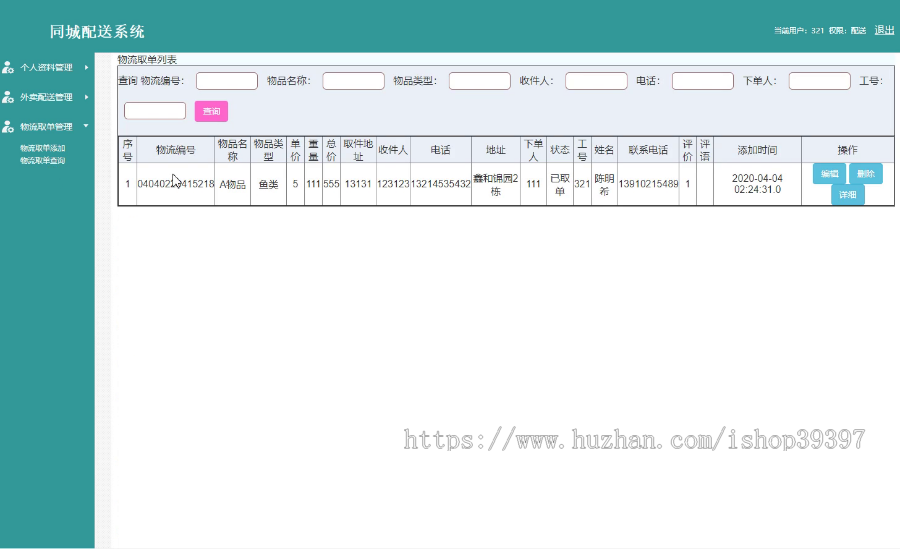Click the 退出 logout link
This screenshot has width=900, height=549.
tap(884, 30)
